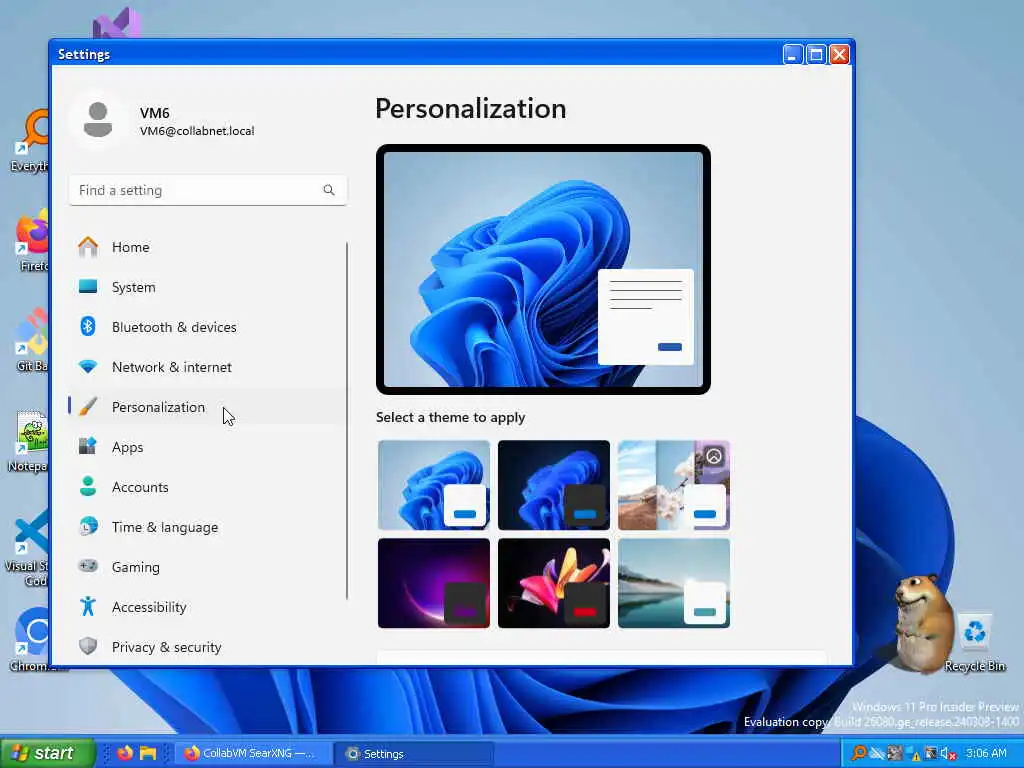Focus the Find a setting search box

point(208,190)
